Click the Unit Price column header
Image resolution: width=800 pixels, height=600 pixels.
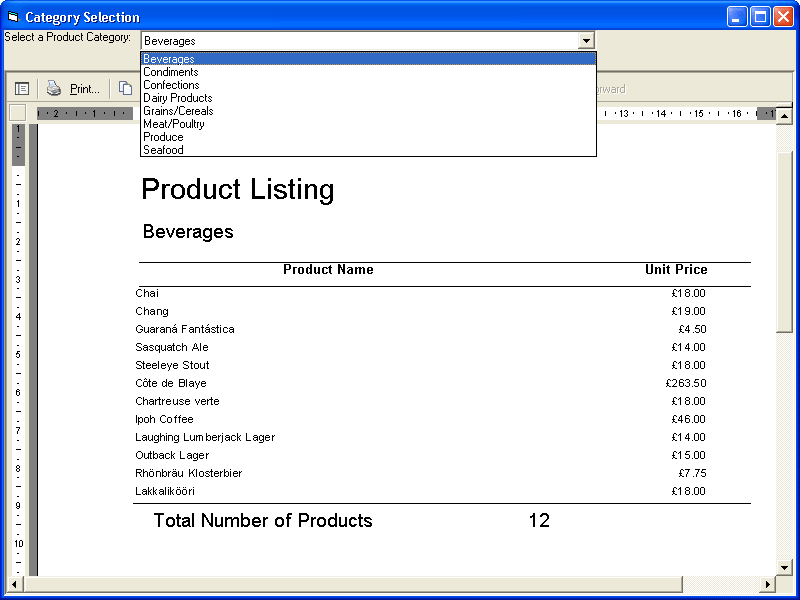tap(676, 269)
